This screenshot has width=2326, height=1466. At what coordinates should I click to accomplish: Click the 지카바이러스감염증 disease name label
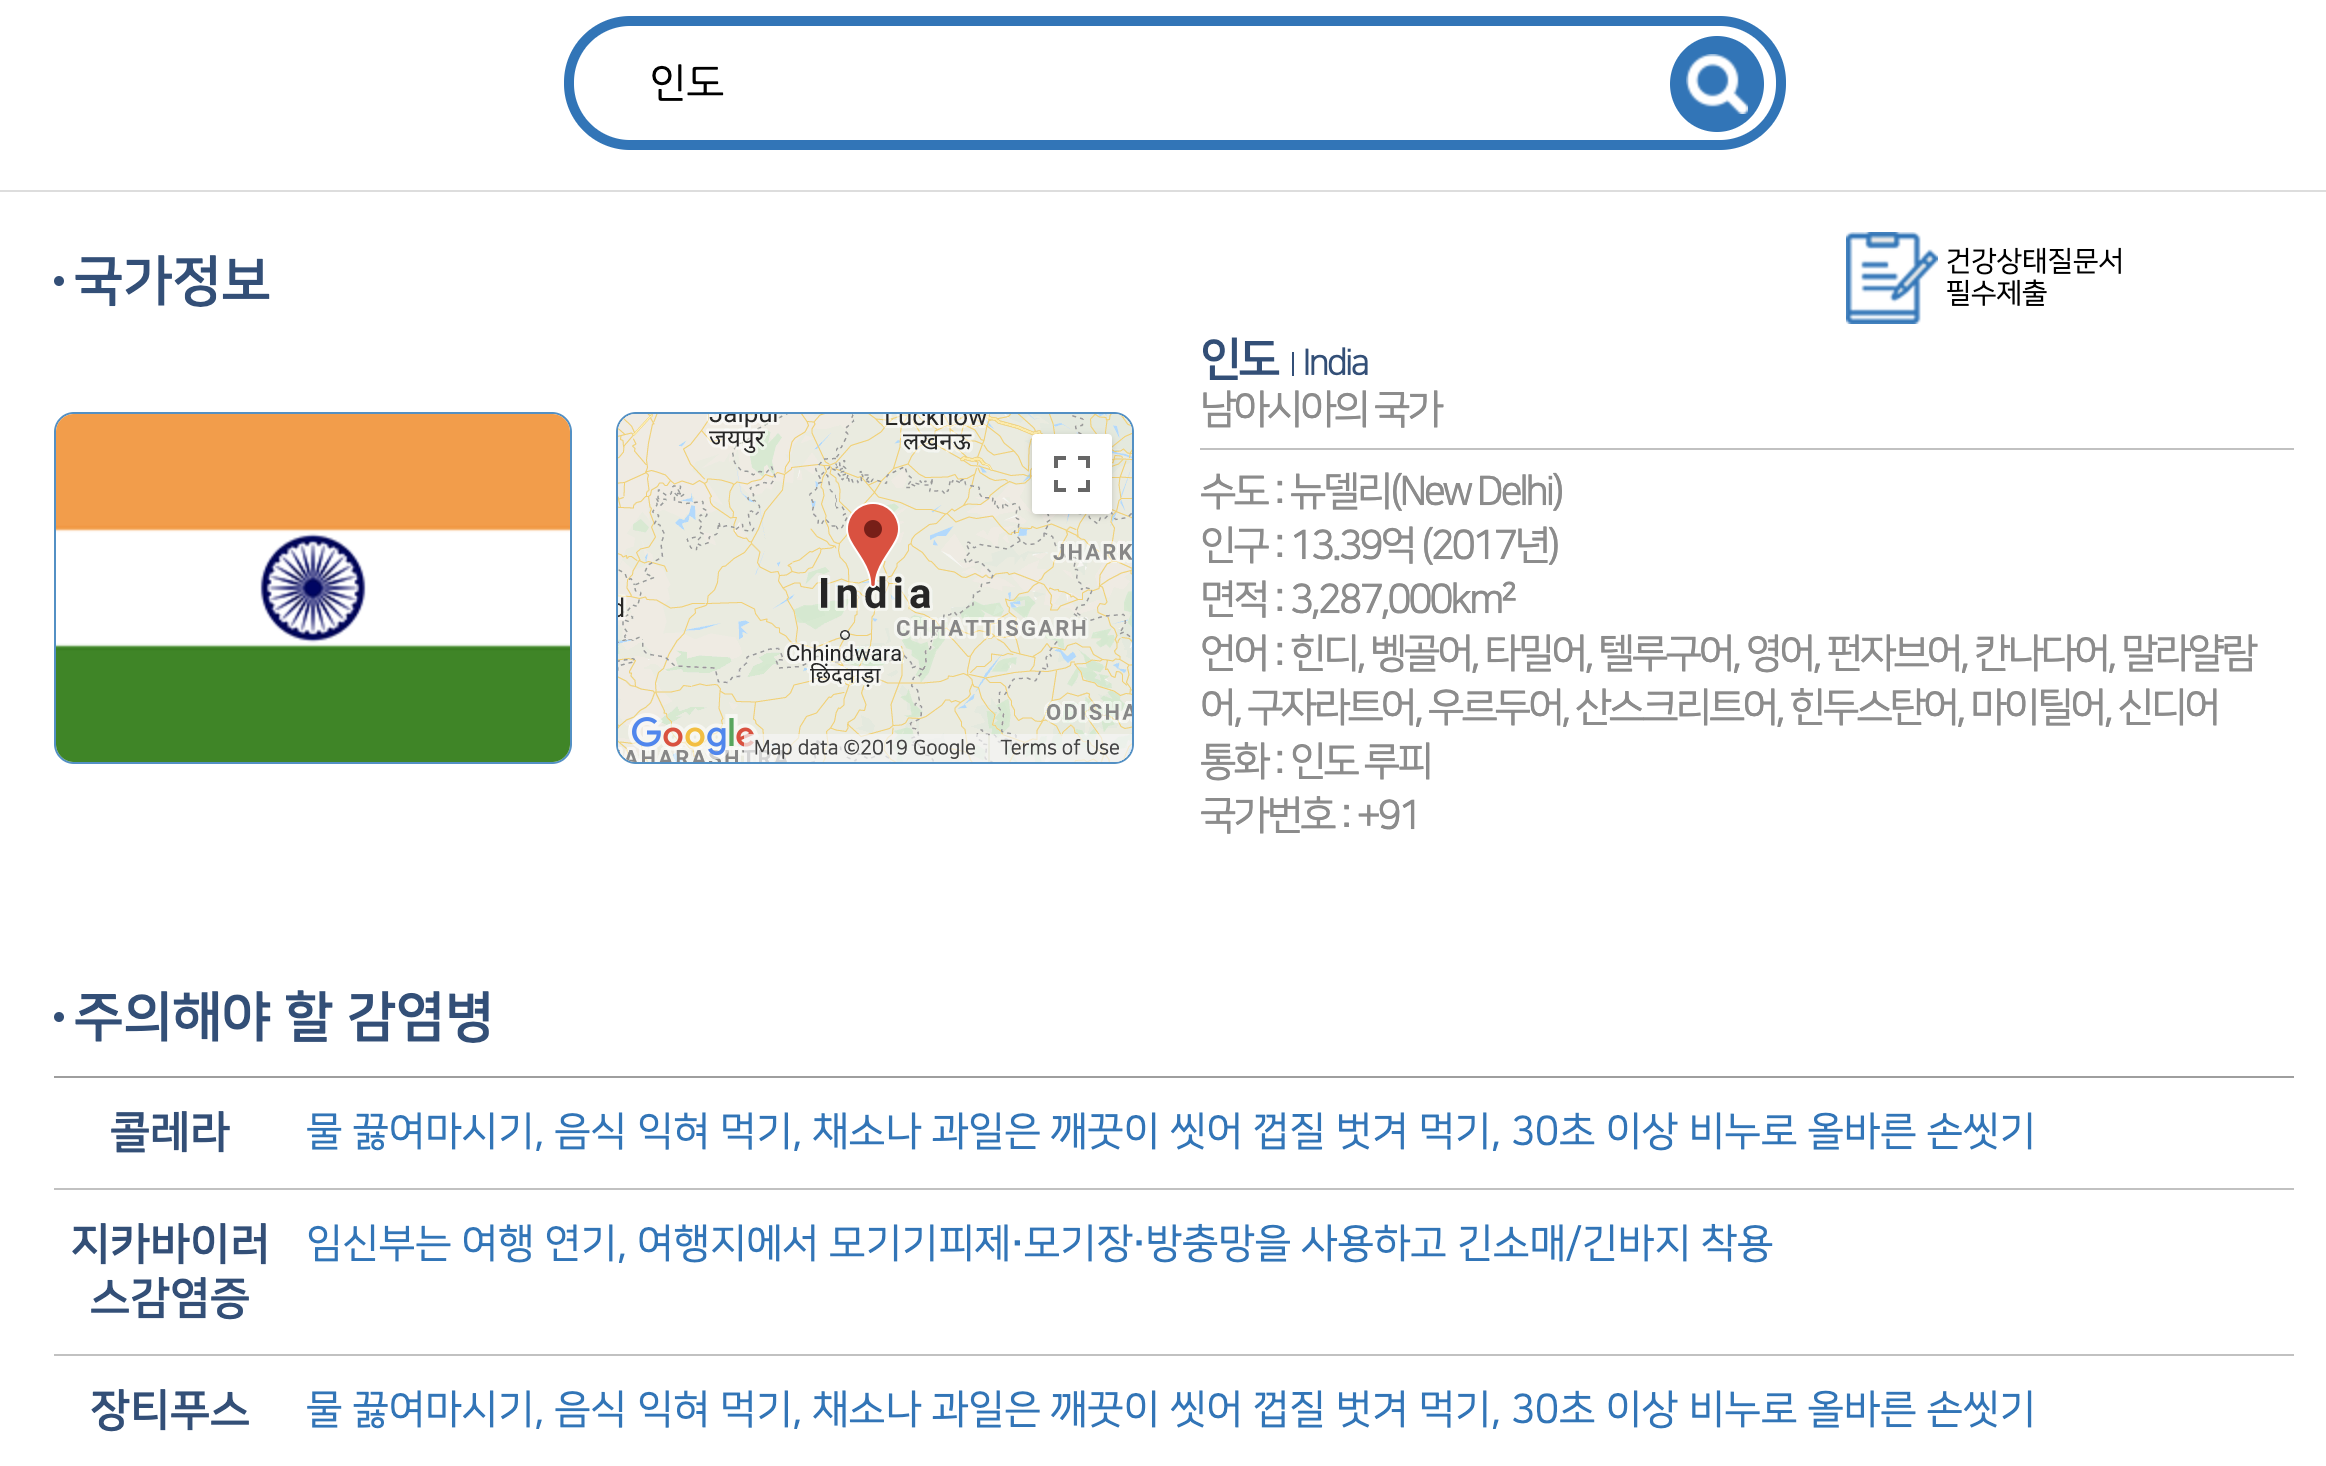click(x=170, y=1270)
